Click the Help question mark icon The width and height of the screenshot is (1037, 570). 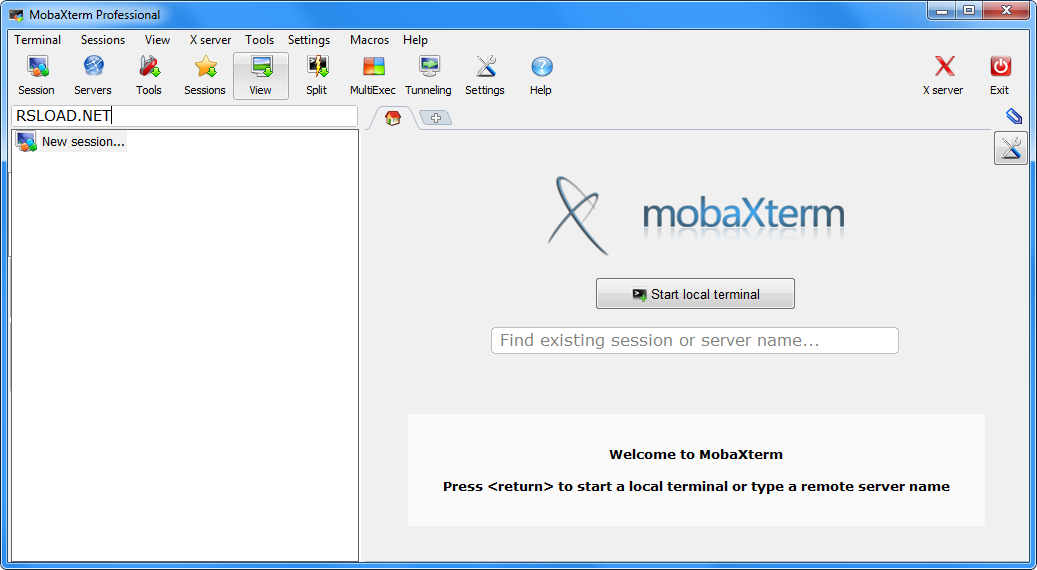coord(541,75)
